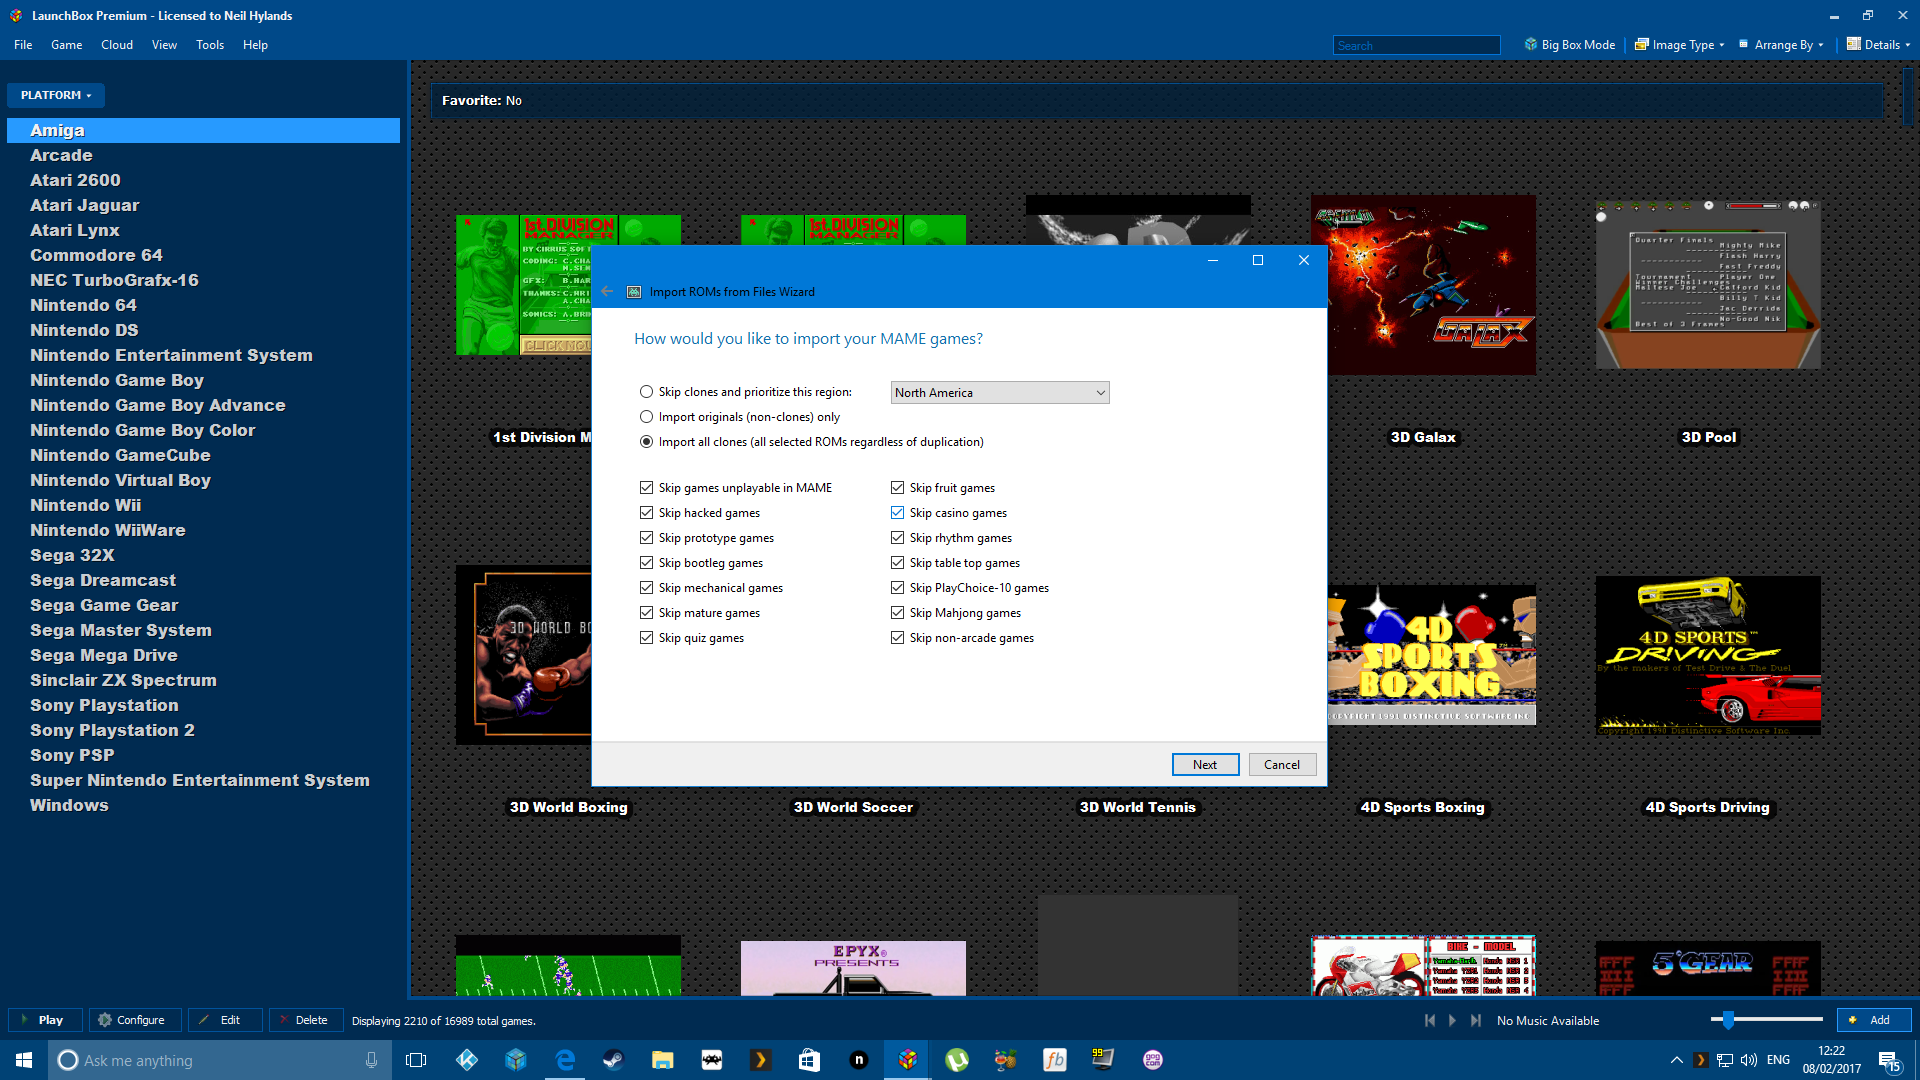
Task: Open Steam from the taskbar
Action: (x=613, y=1060)
